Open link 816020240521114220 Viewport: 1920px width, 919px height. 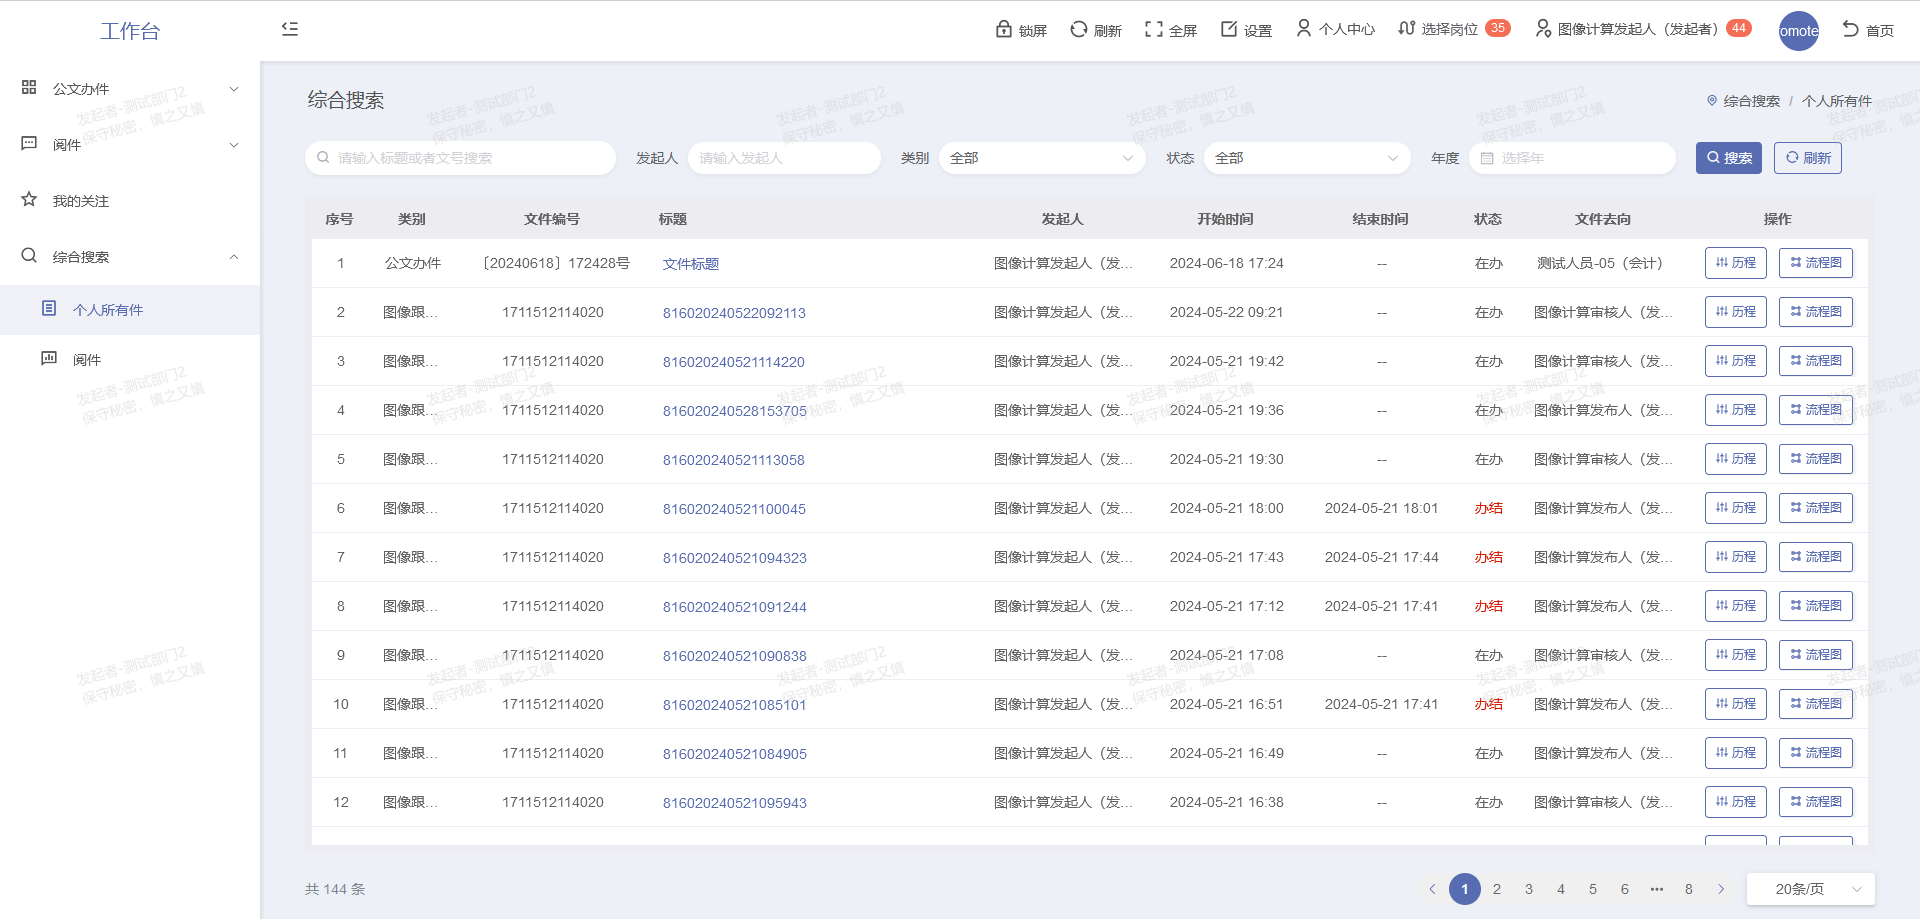pos(733,362)
